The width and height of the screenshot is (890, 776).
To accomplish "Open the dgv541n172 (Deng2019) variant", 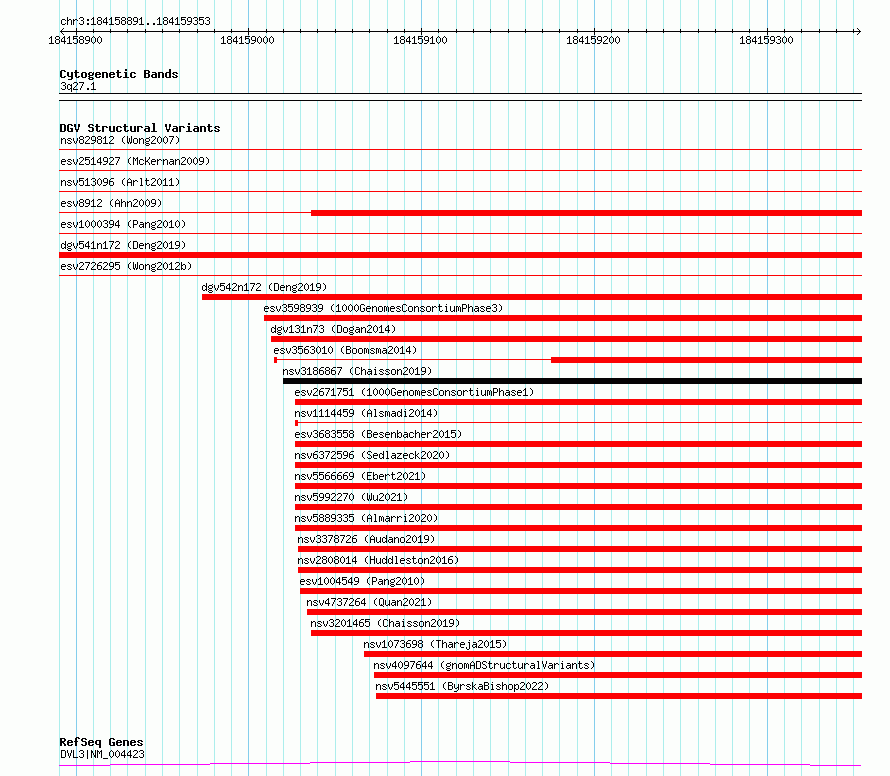I will (x=123, y=245).
